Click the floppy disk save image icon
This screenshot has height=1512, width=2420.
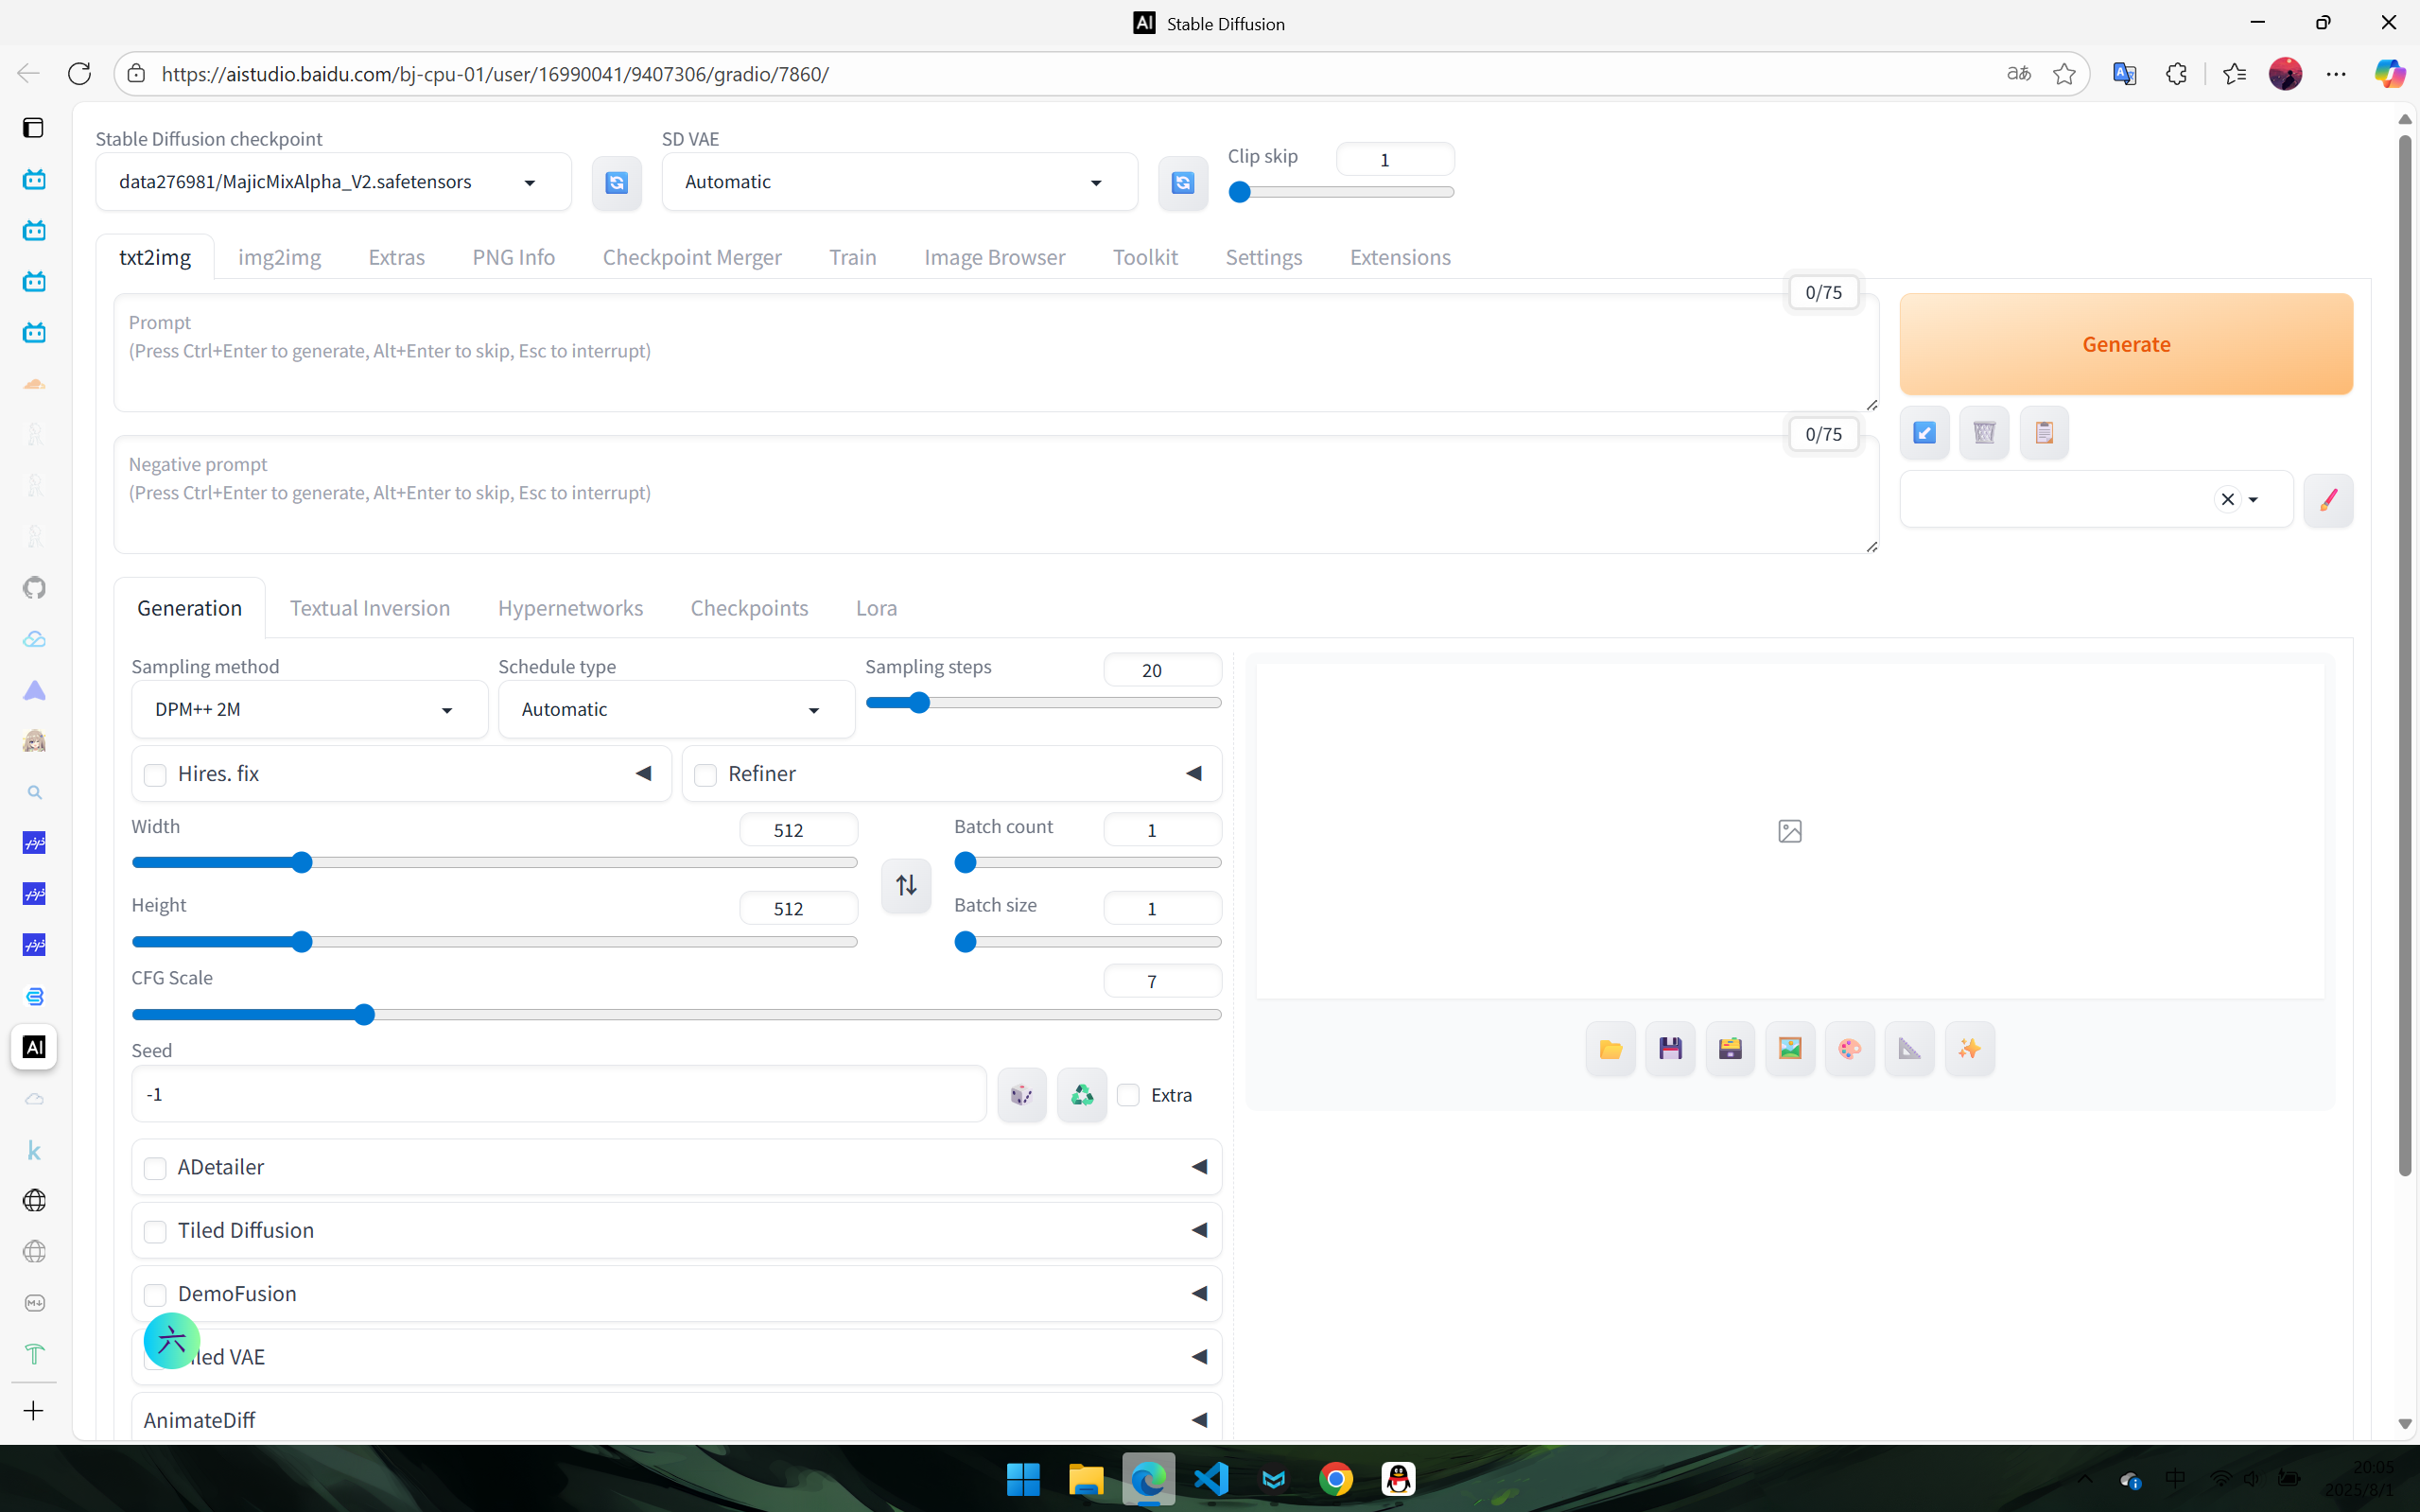(x=1670, y=1048)
